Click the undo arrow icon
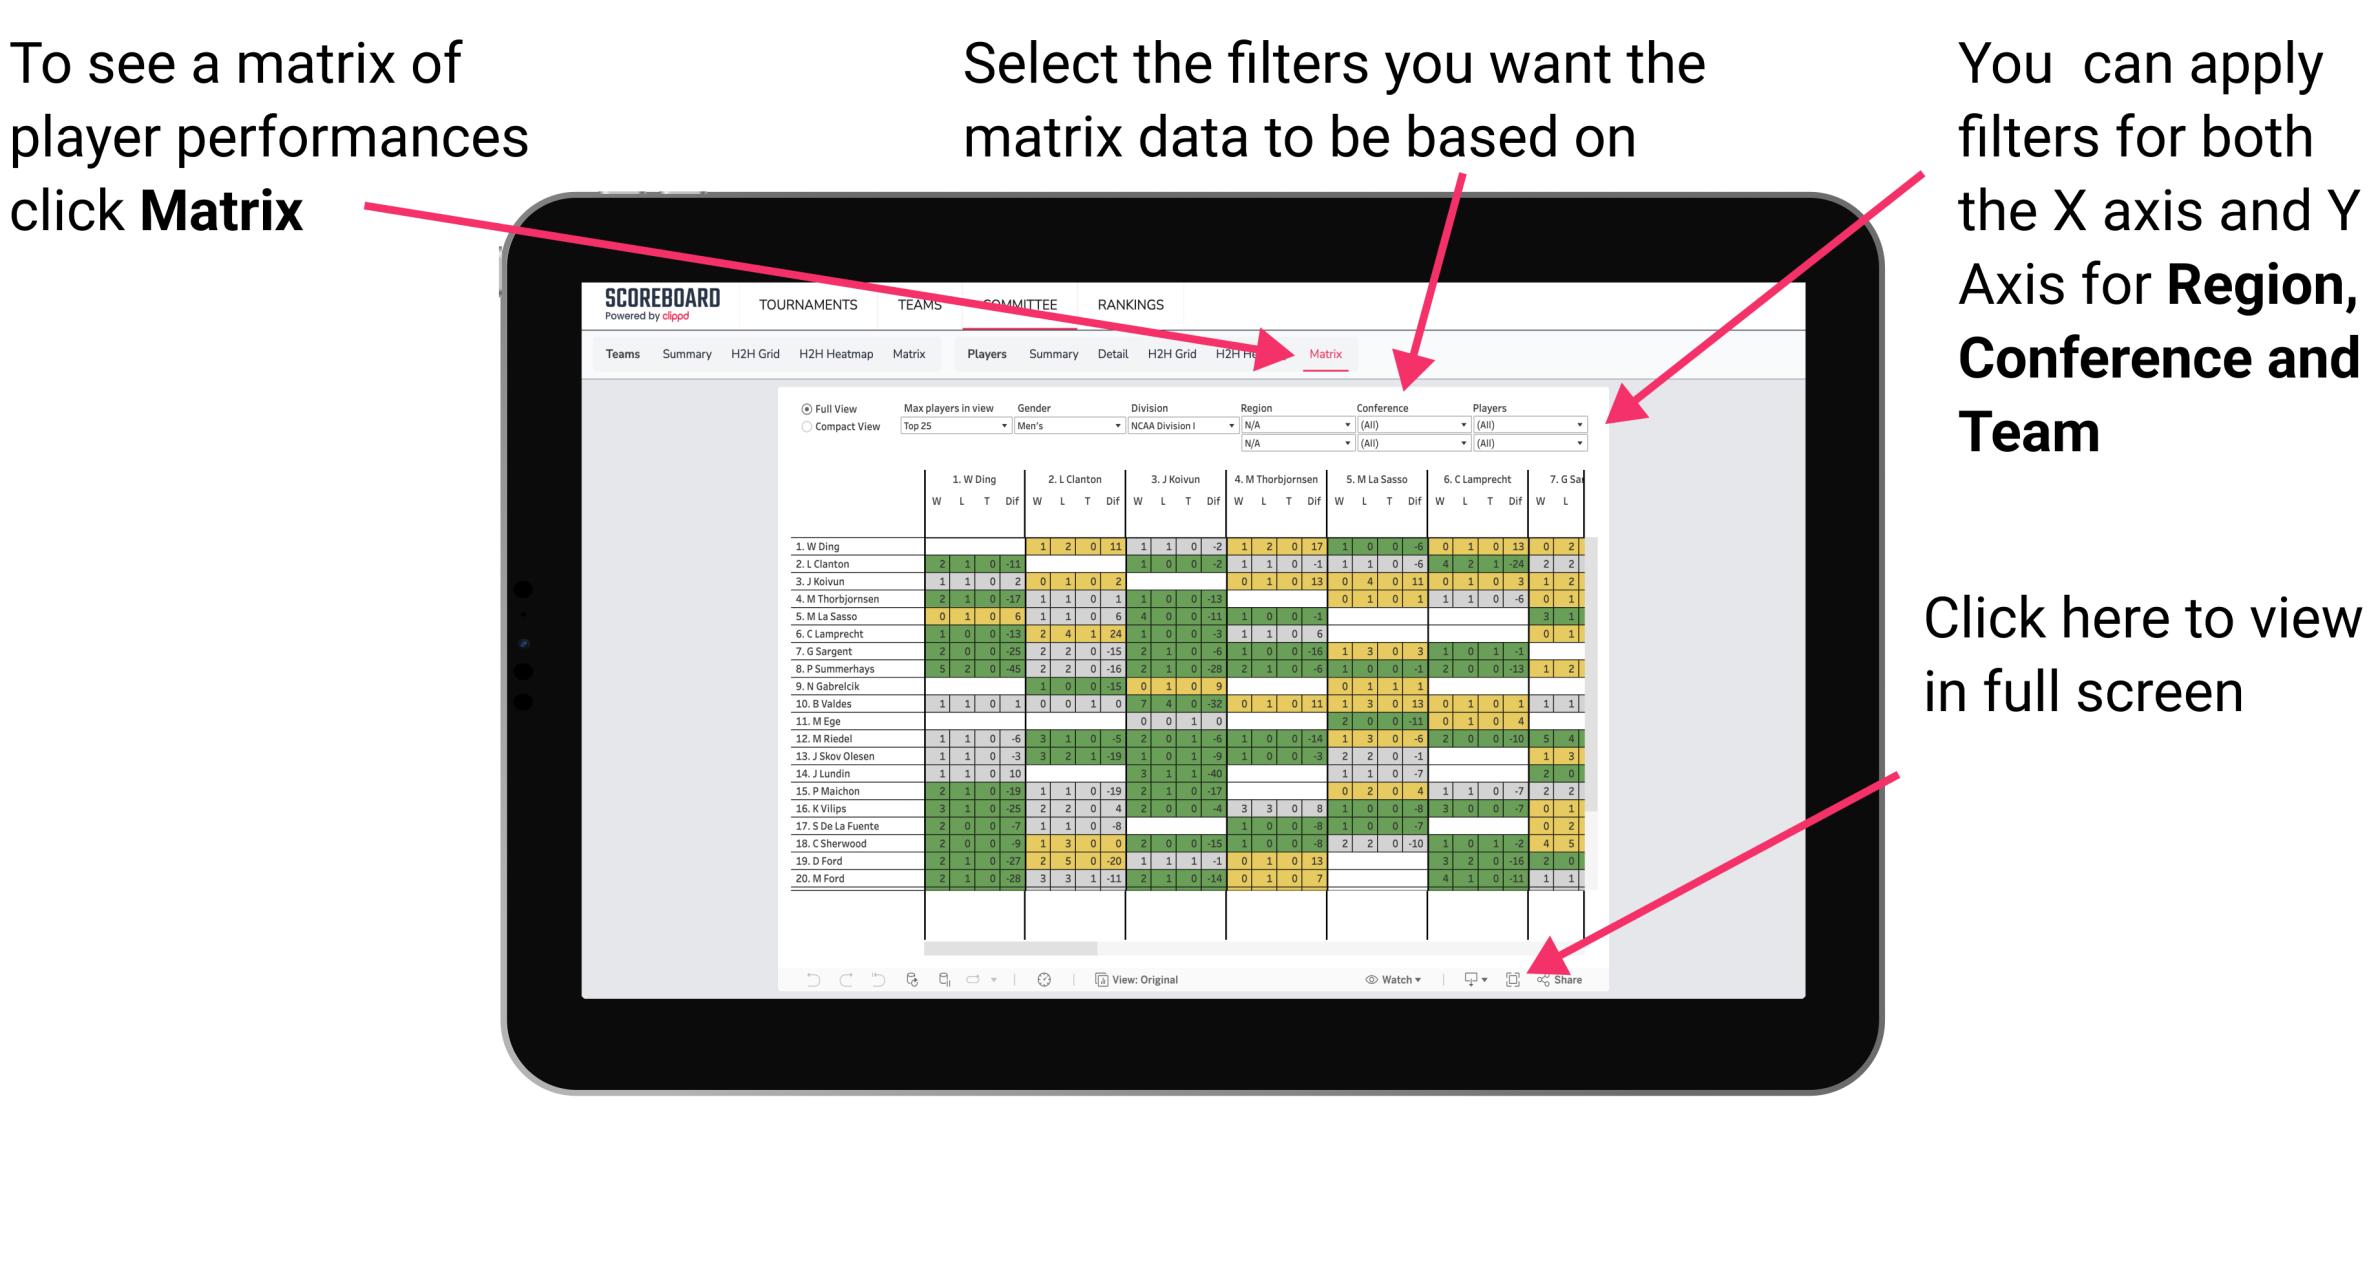This screenshot has height=1280, width=2378. click(x=805, y=979)
